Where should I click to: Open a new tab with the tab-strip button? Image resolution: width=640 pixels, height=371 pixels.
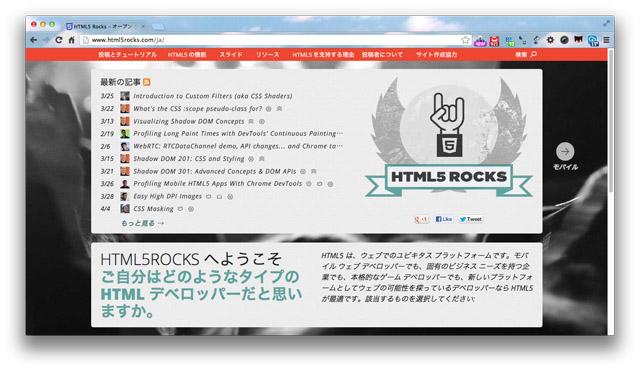(x=158, y=27)
